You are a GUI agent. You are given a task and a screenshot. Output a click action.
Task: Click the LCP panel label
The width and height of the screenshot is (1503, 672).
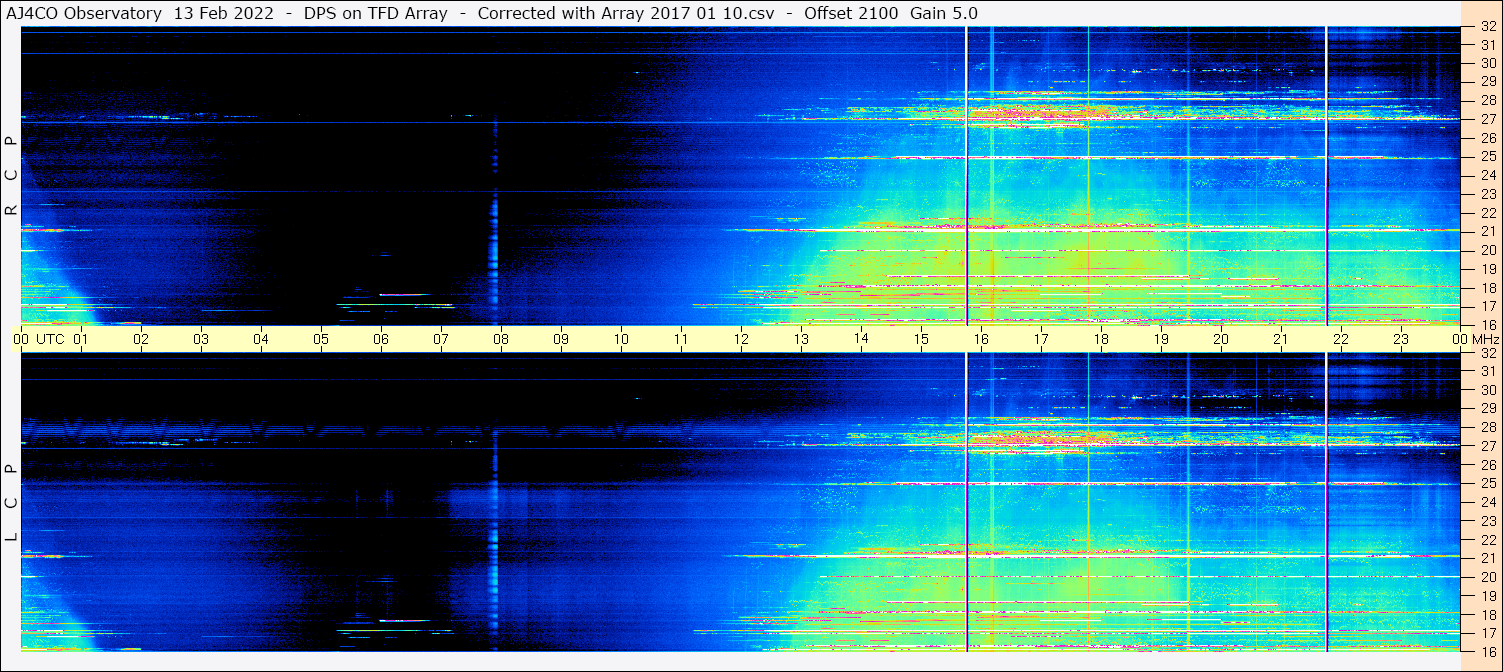click(x=12, y=503)
